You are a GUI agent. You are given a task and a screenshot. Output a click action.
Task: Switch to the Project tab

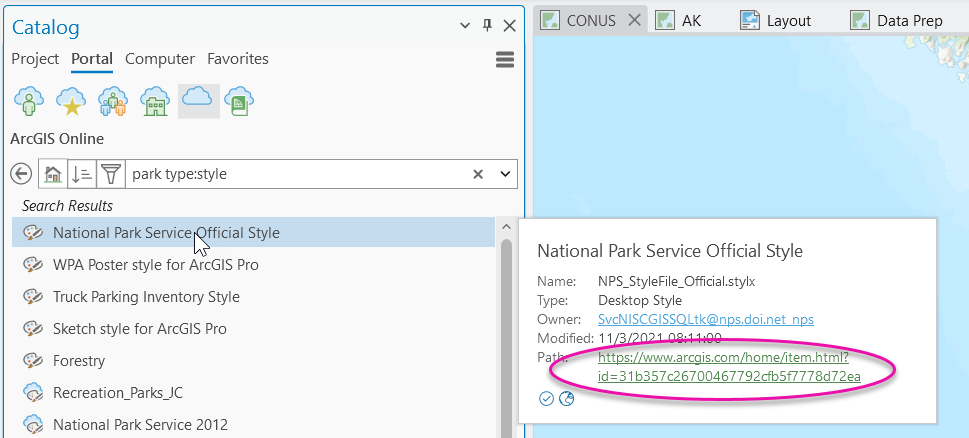35,59
